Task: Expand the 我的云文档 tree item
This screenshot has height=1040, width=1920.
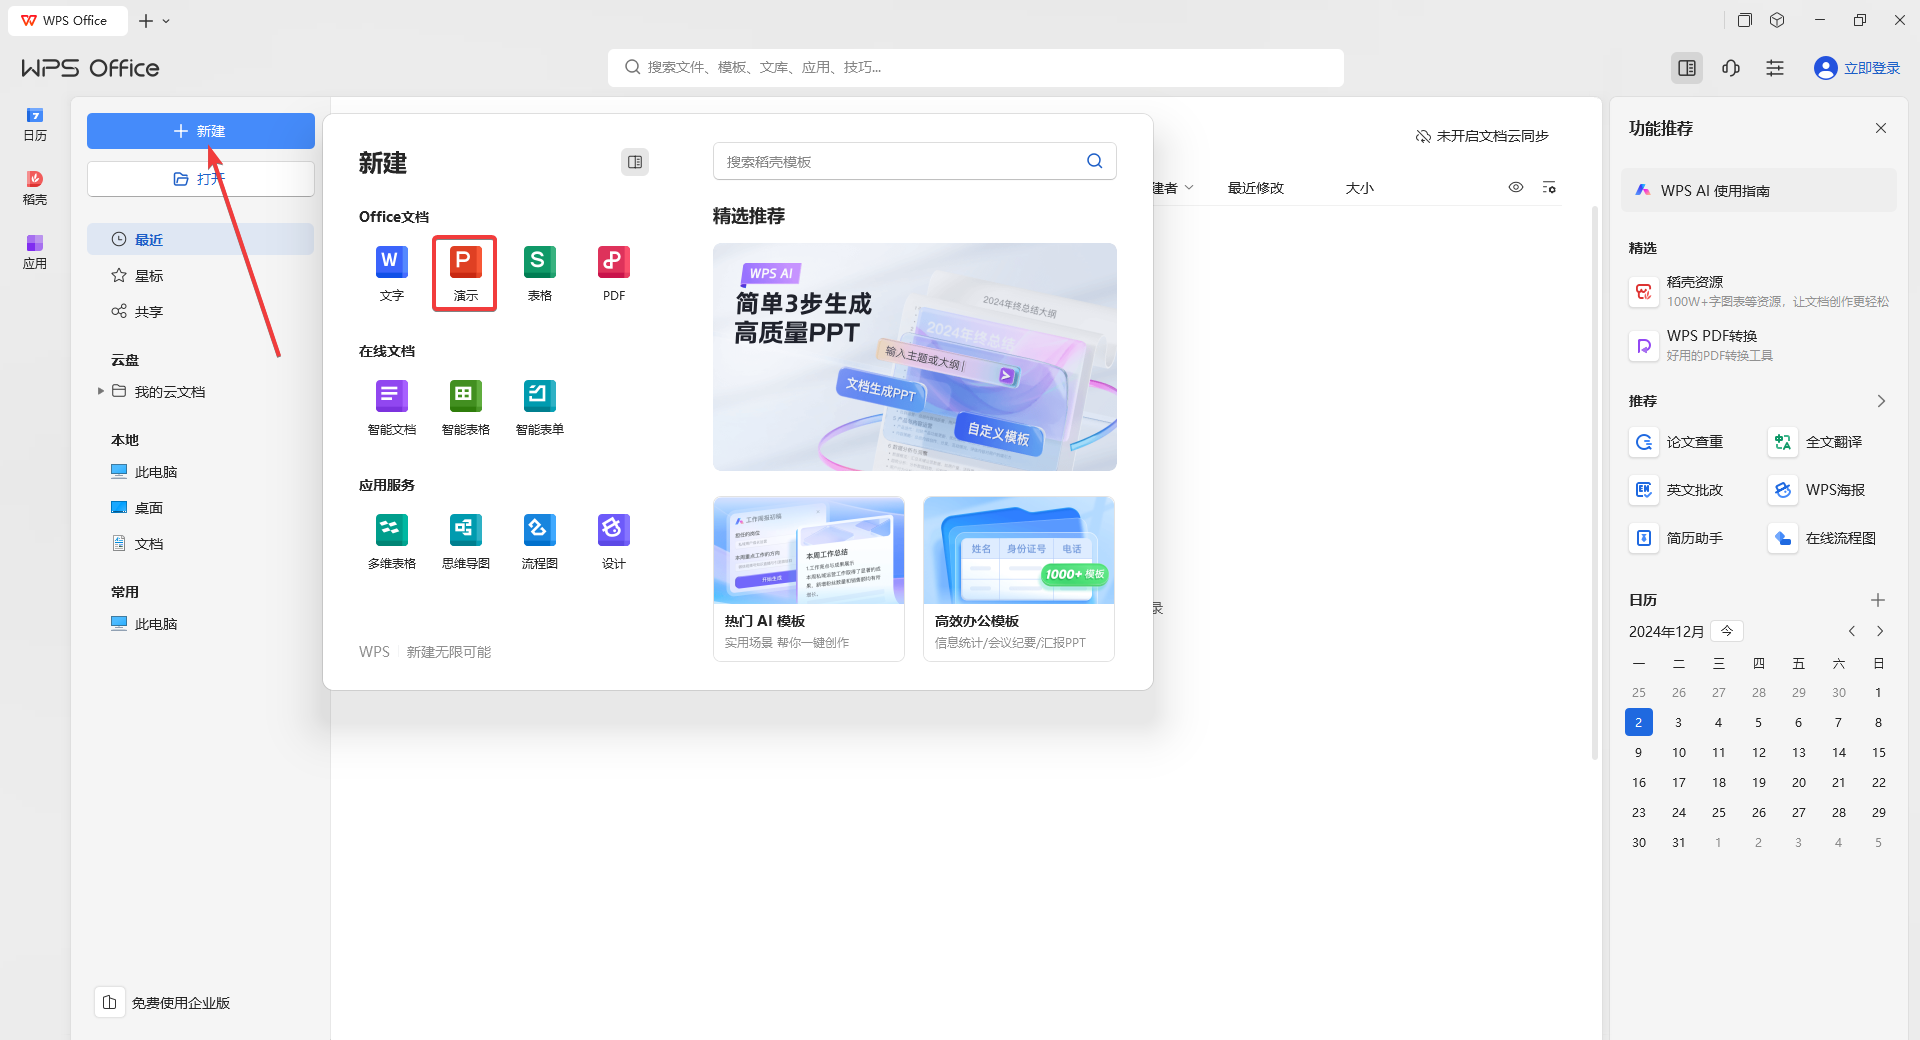Action: [100, 392]
